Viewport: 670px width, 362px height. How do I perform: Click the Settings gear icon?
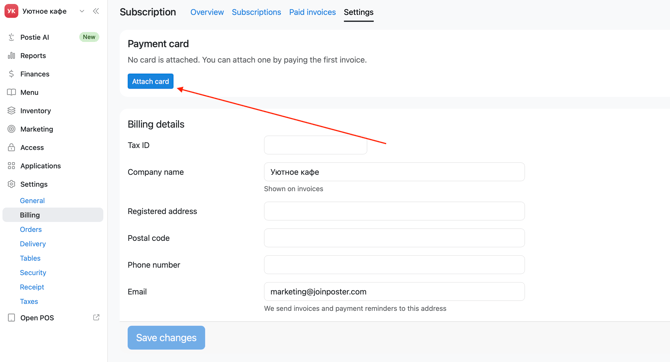coord(12,184)
